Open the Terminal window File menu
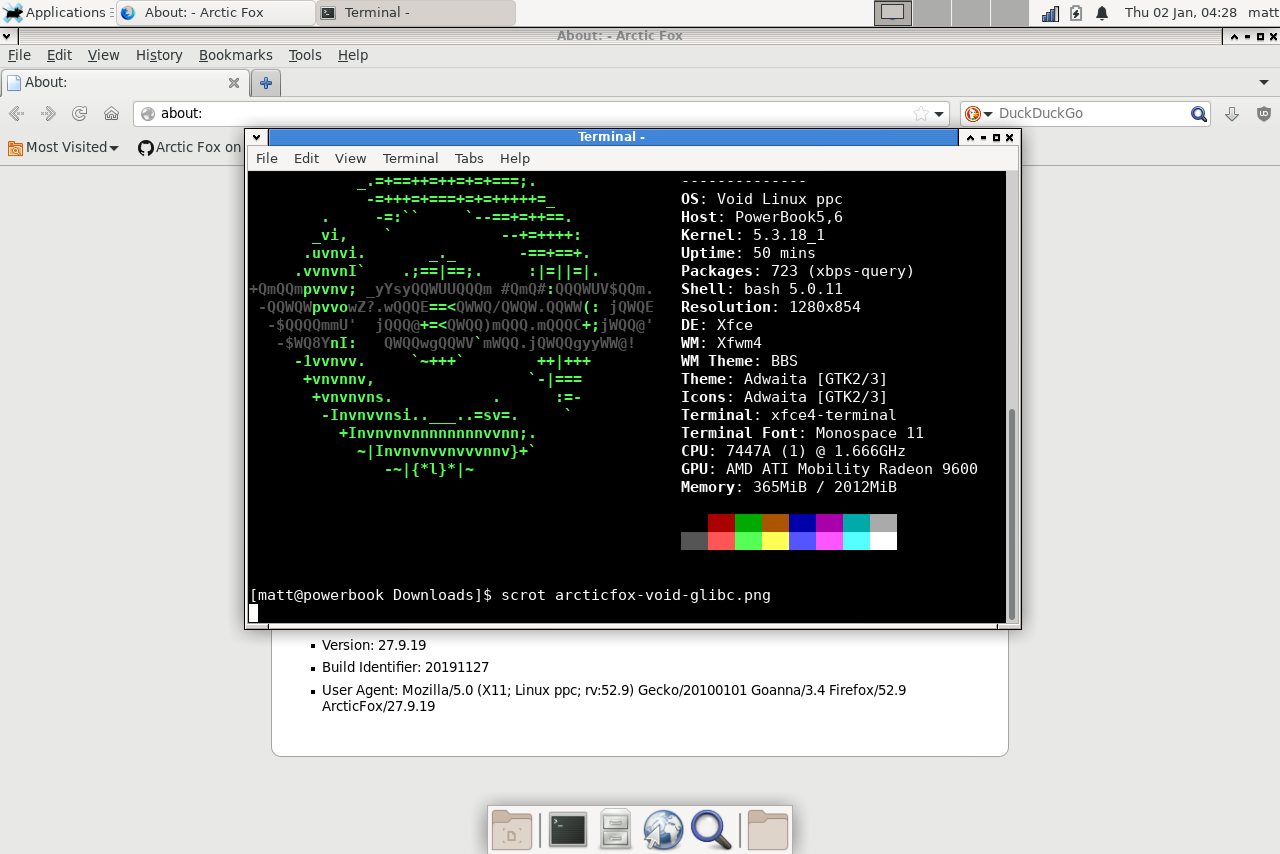The height and width of the screenshot is (854, 1280). click(x=267, y=158)
